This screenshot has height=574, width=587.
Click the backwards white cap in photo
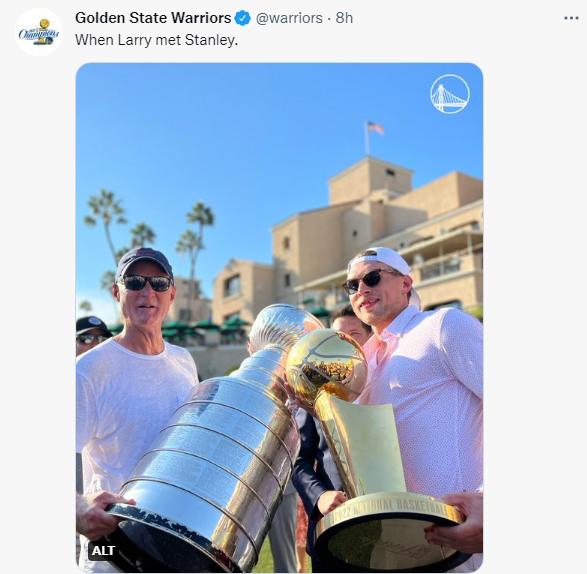[x=382, y=259]
